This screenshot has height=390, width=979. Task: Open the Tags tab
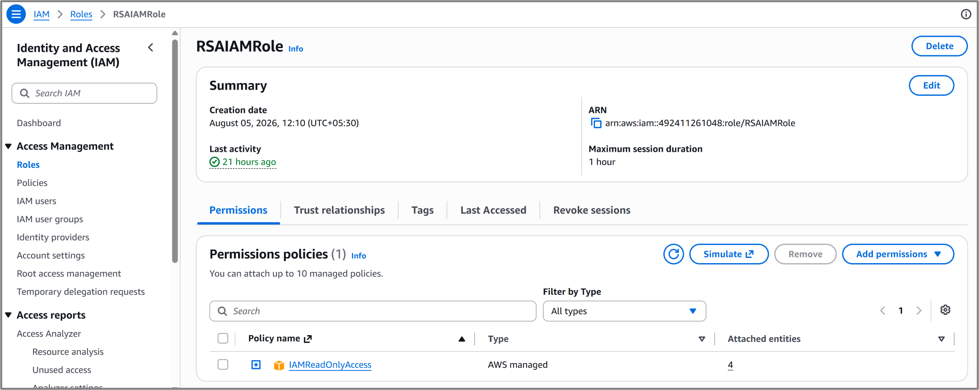423,210
